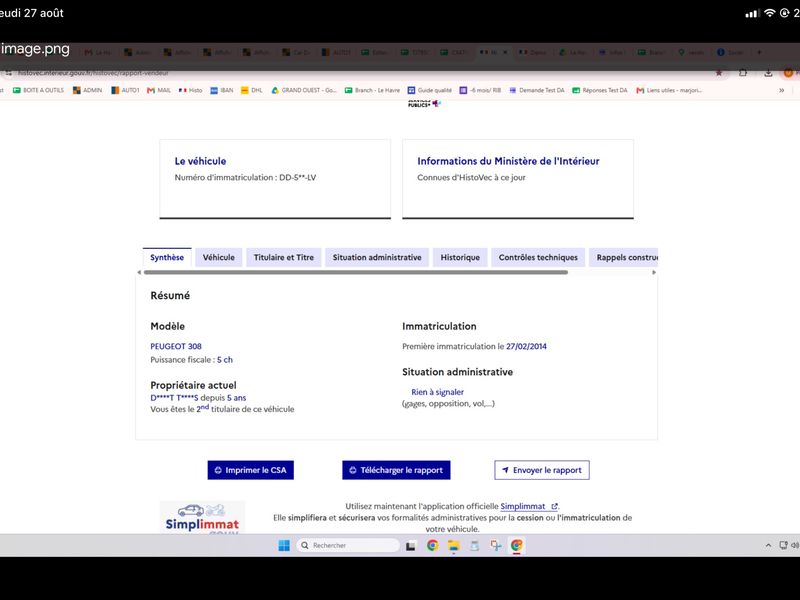This screenshot has height=600, width=800.
Task: Open the IBAN bookmark
Action: (222, 90)
